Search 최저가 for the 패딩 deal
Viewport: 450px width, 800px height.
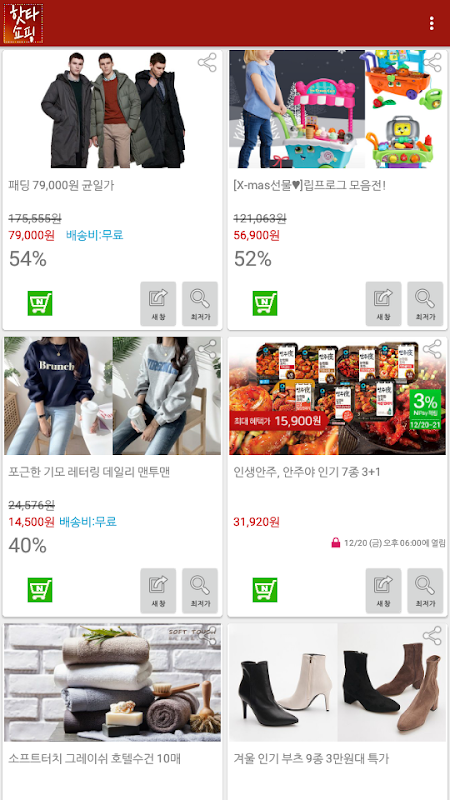pos(200,304)
